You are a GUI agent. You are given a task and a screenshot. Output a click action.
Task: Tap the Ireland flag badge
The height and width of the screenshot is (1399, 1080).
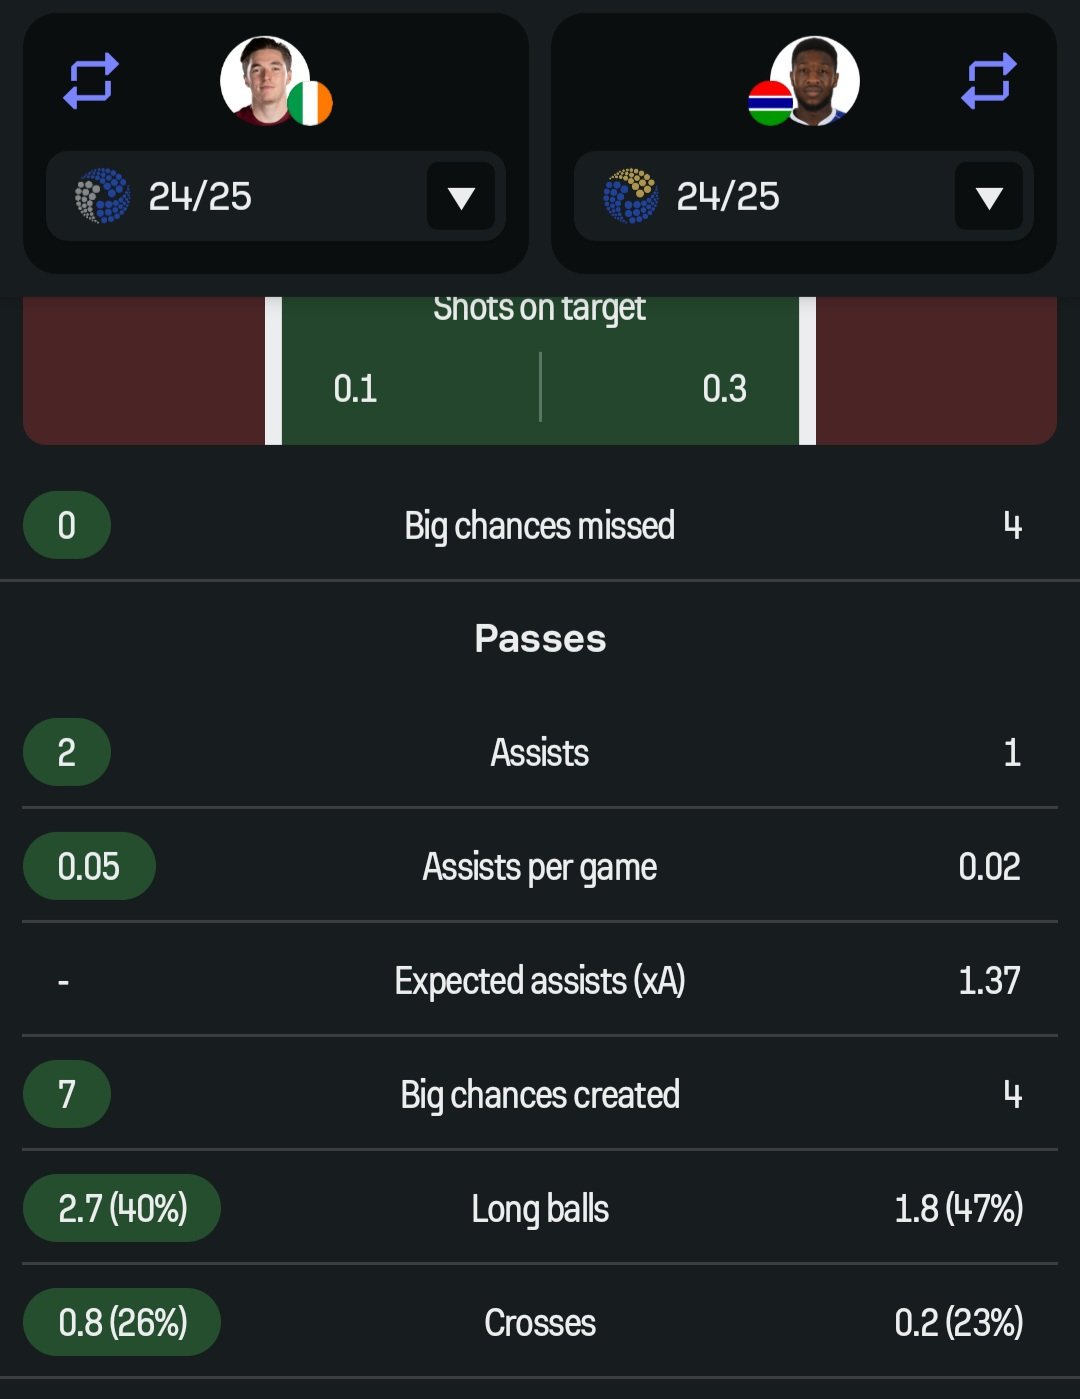(x=310, y=103)
